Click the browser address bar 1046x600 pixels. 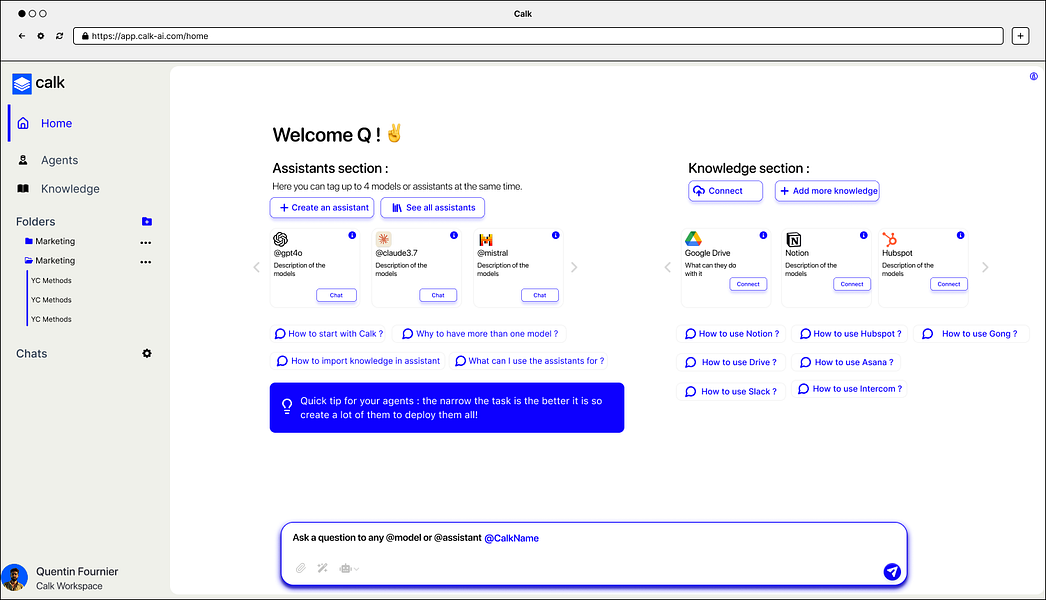pos(538,36)
